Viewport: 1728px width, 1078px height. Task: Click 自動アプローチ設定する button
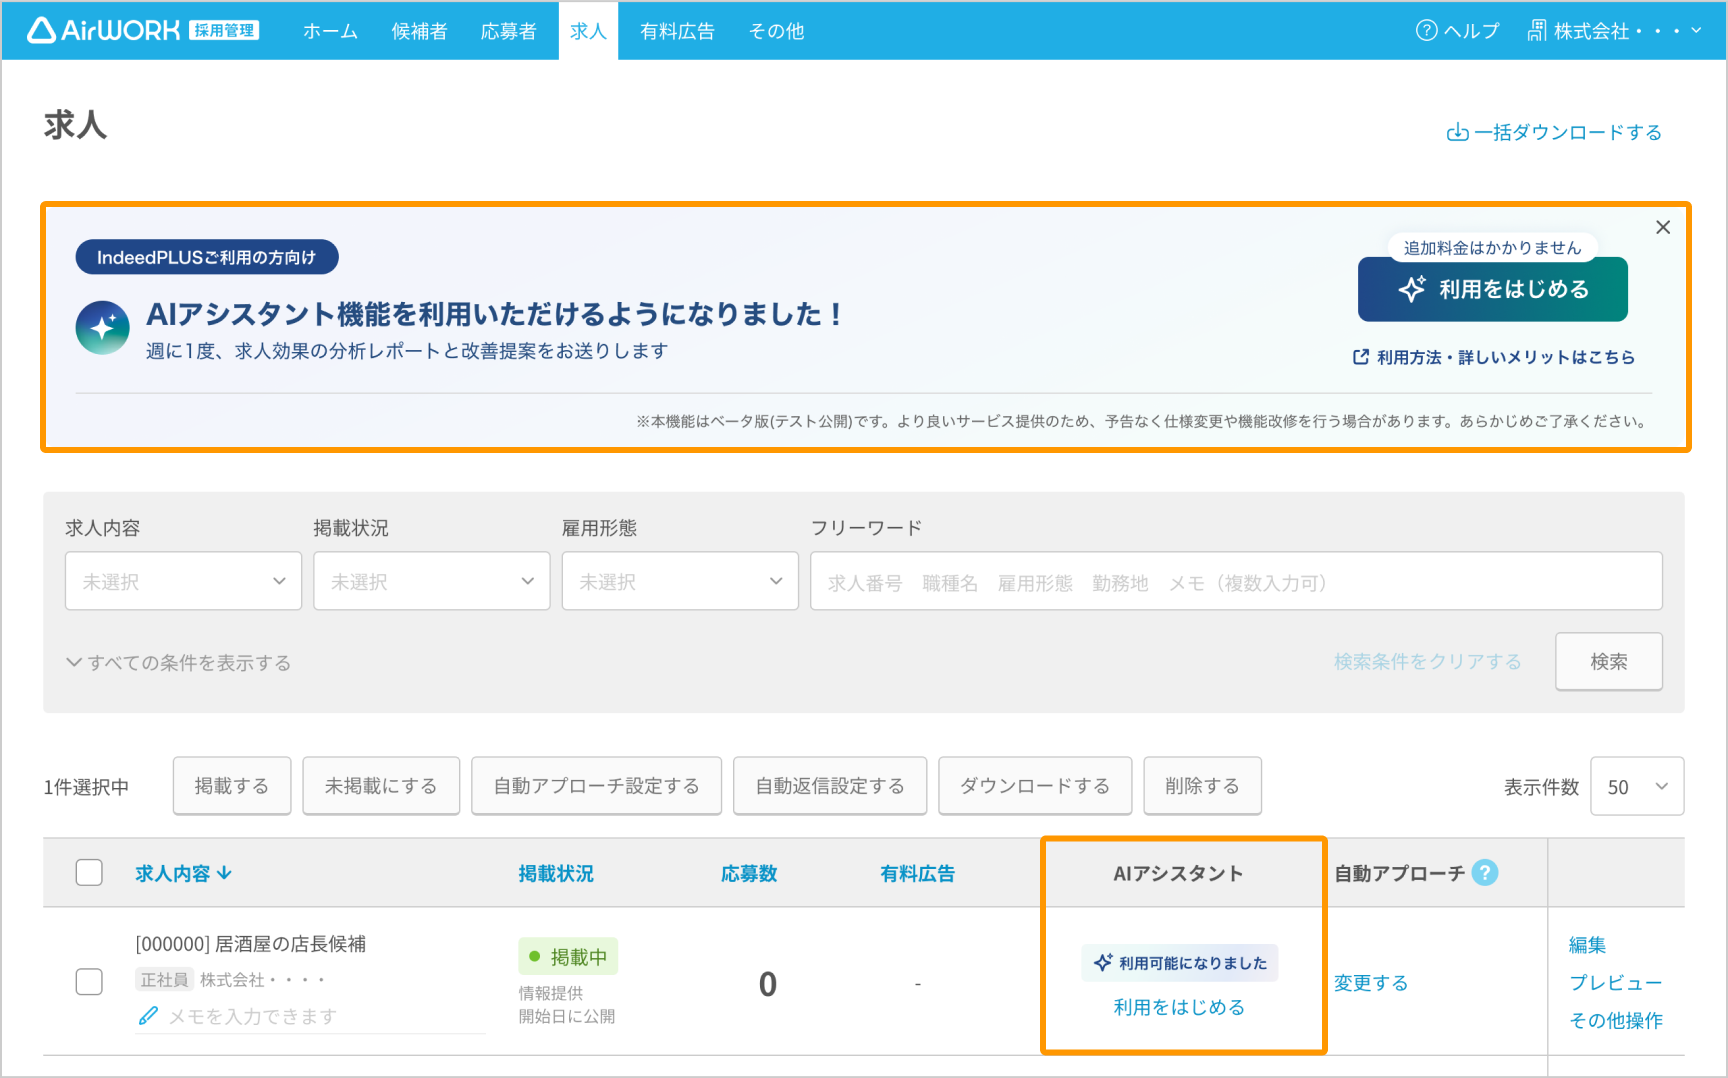point(596,786)
